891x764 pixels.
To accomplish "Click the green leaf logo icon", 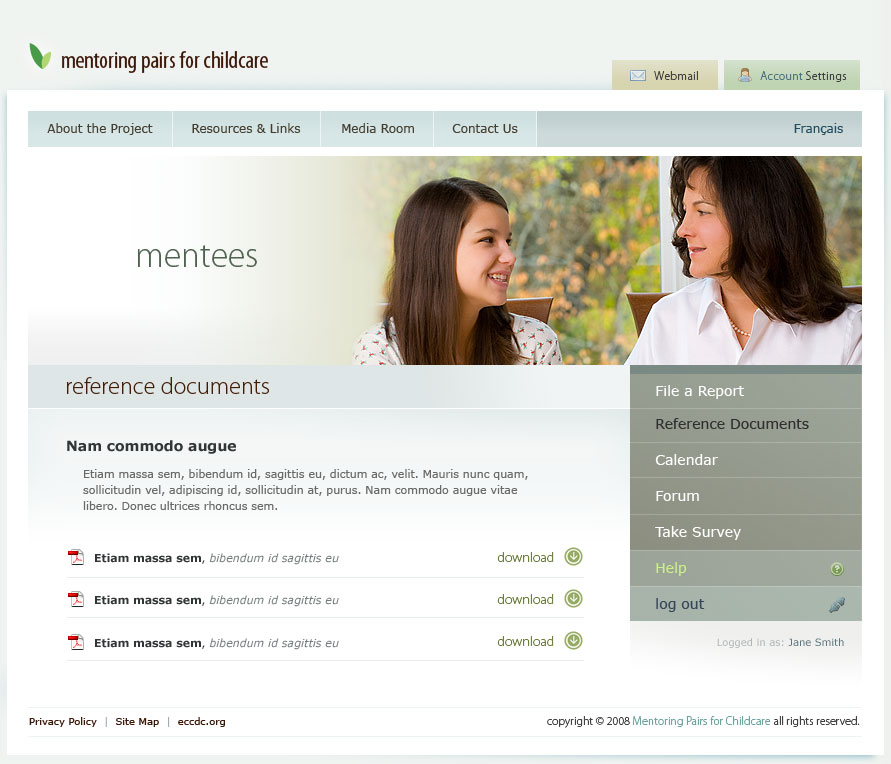I will coord(40,56).
